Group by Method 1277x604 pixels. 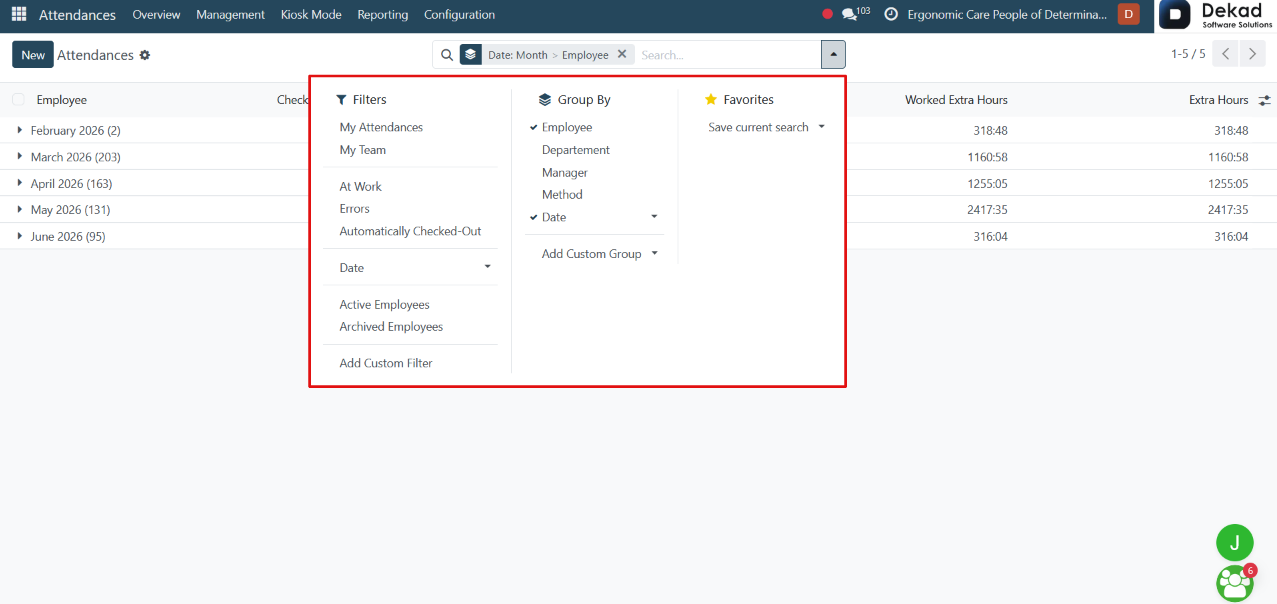click(x=562, y=195)
